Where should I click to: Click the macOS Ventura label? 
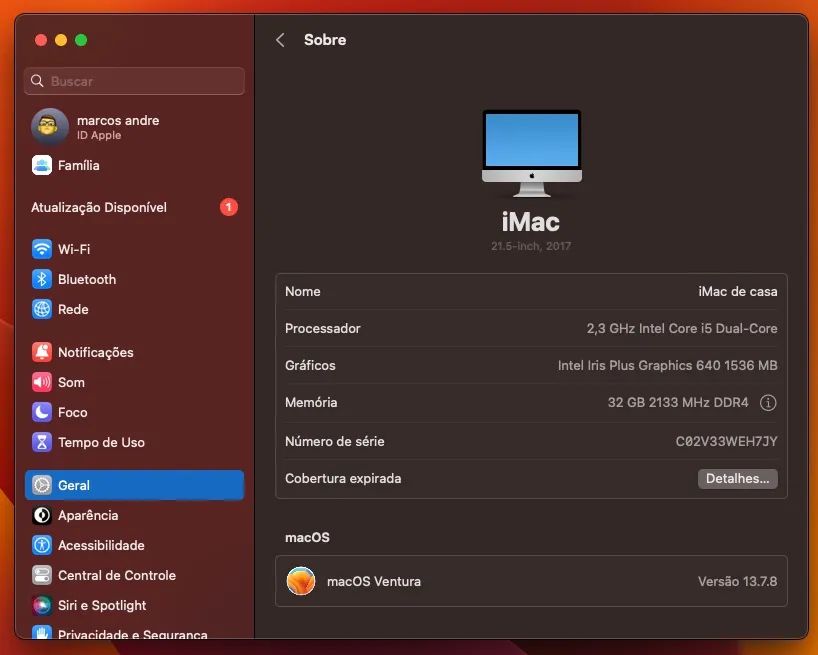tap(374, 581)
